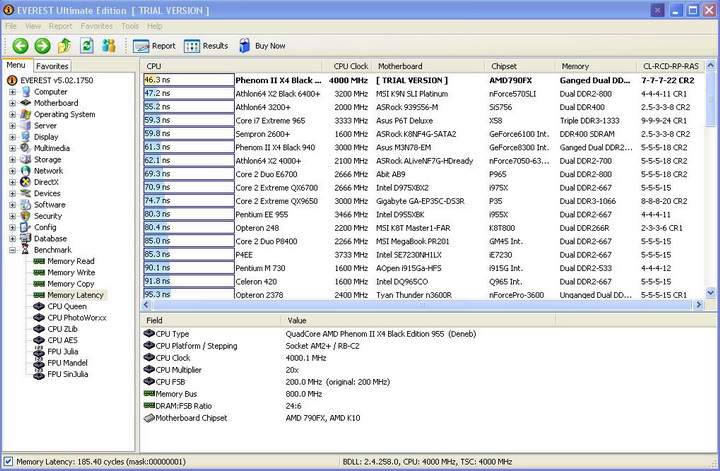Expand the Storage tree node
The height and width of the screenshot is (471, 720).
[12, 160]
